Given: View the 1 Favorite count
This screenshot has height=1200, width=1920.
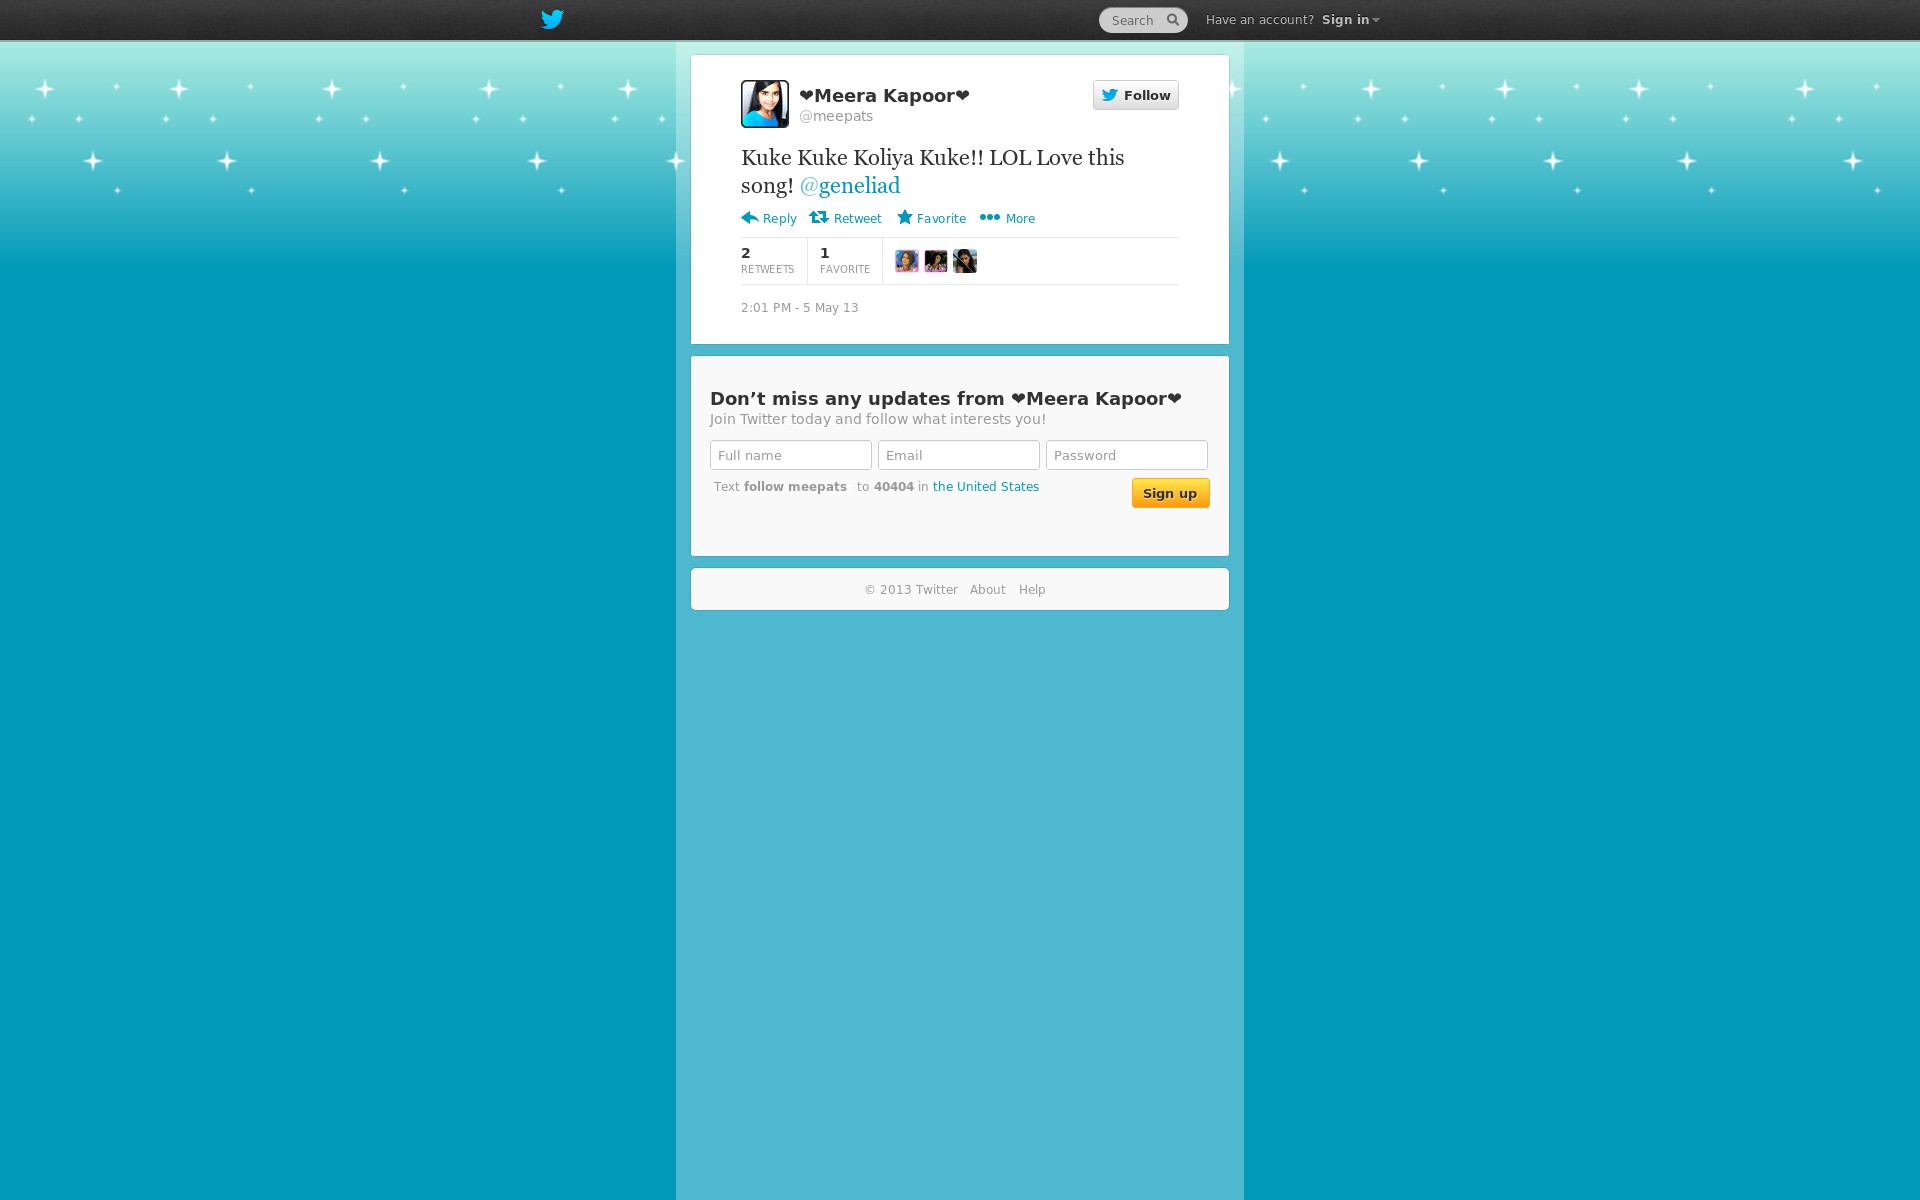Looking at the screenshot, I should click(x=845, y=260).
